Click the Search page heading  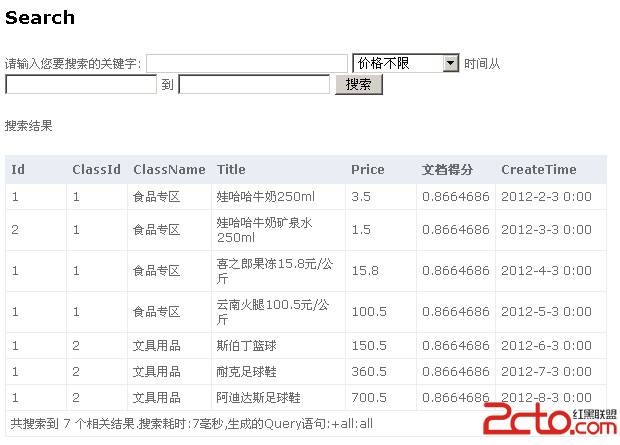click(40, 17)
